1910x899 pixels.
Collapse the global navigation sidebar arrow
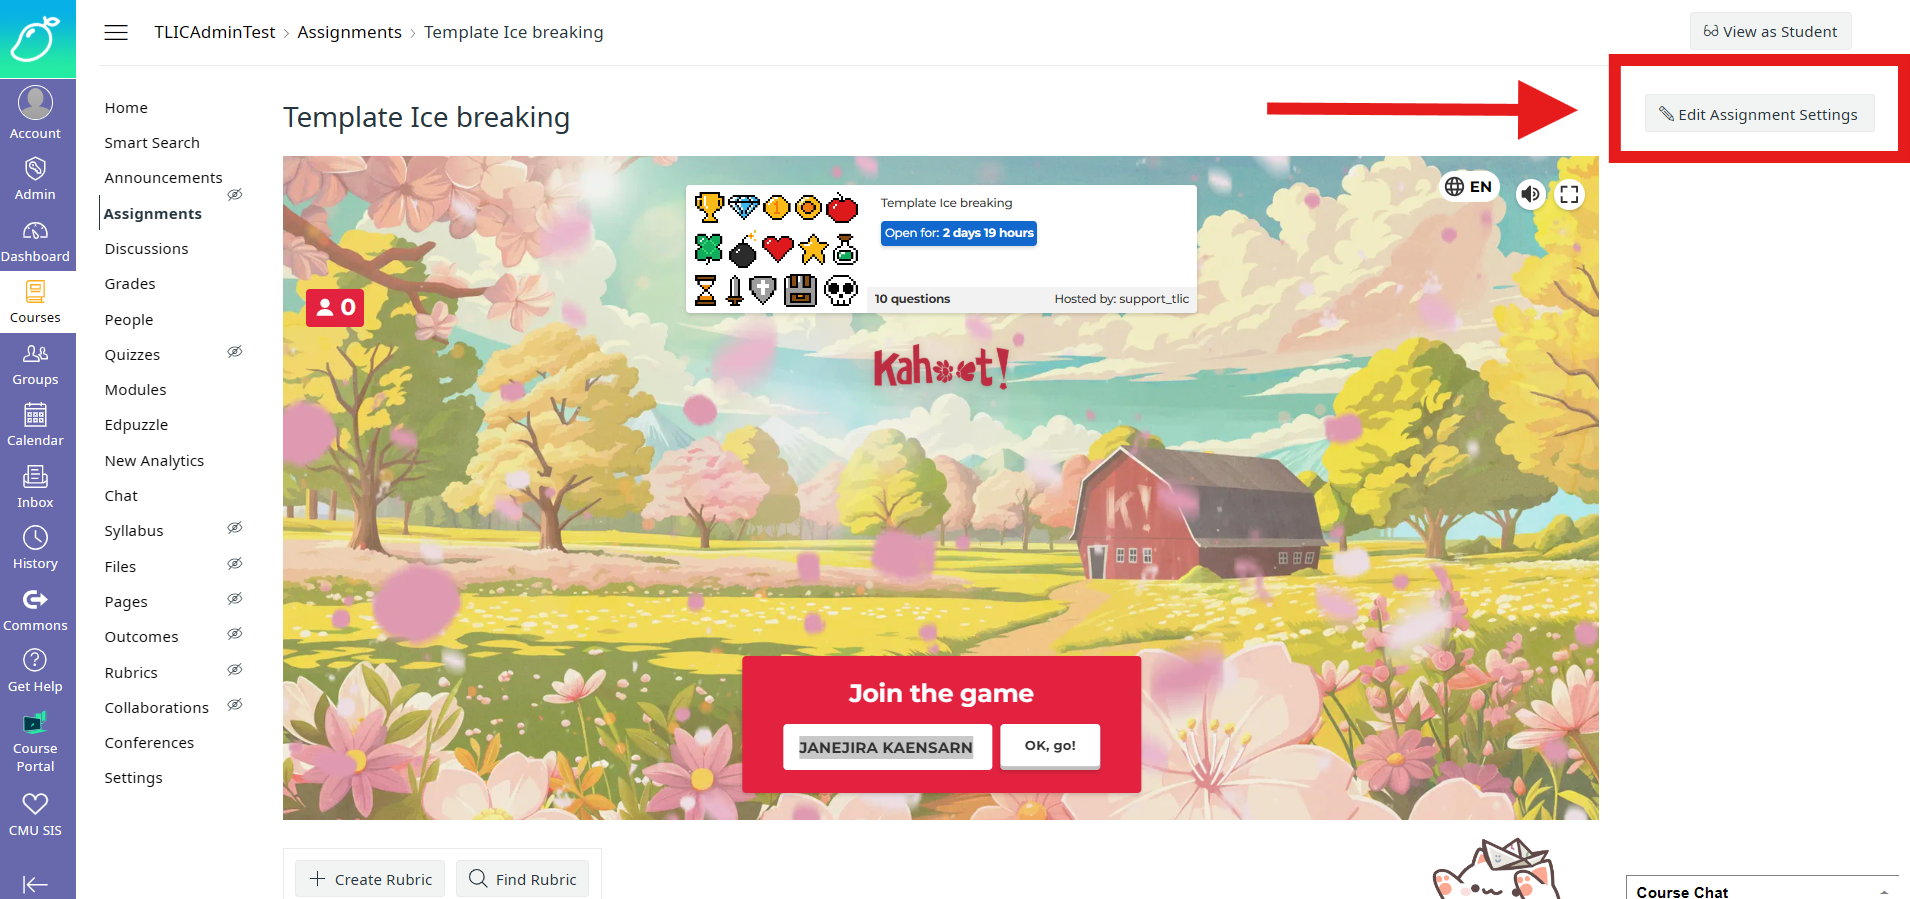[x=35, y=884]
